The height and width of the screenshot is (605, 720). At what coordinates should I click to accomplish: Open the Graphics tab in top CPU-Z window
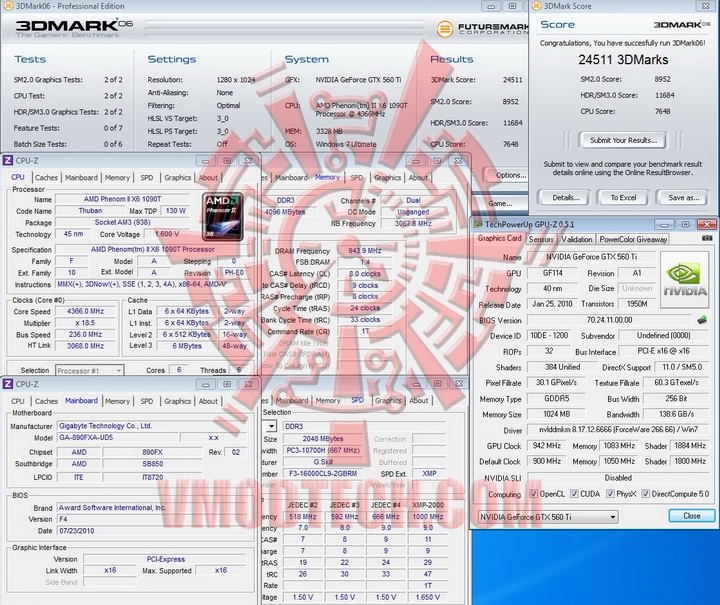(x=178, y=178)
